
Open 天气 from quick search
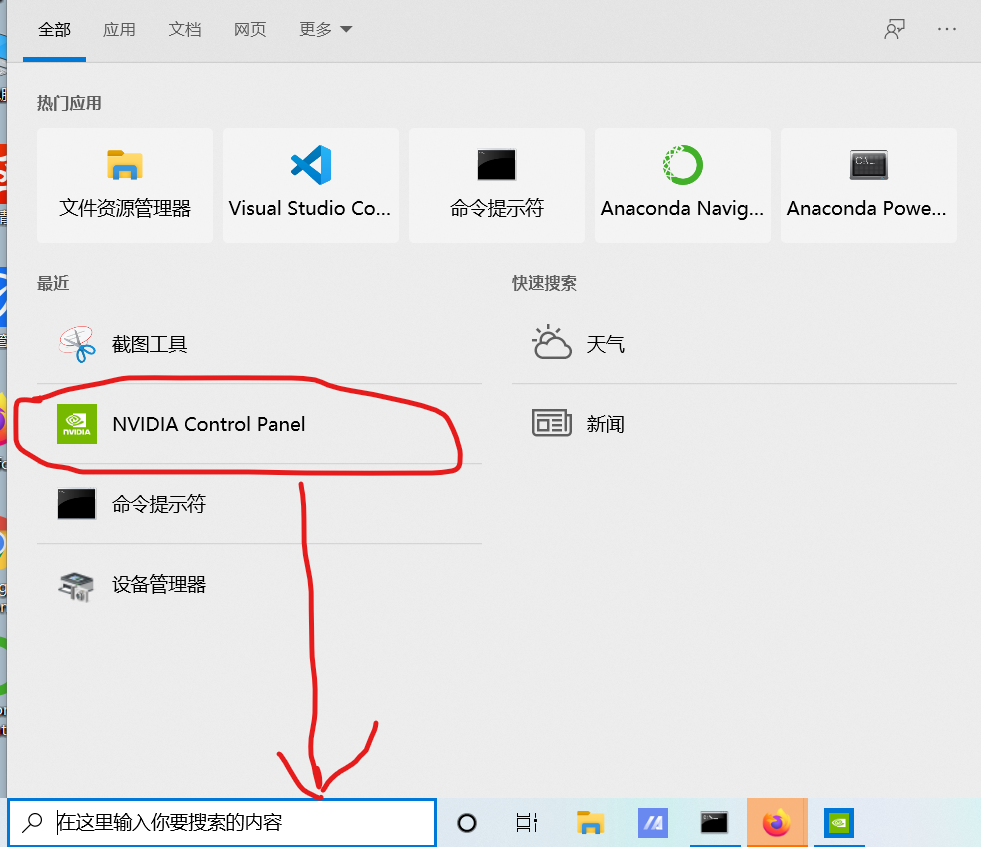(x=603, y=343)
